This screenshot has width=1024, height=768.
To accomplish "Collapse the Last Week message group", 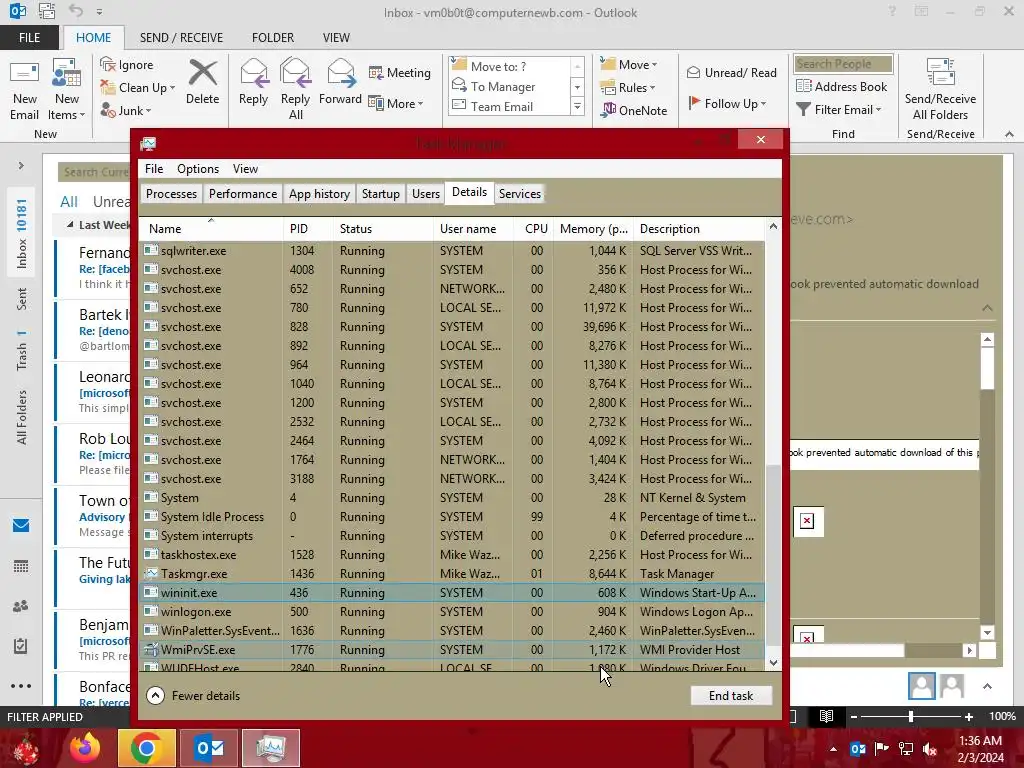I will pyautogui.click(x=70, y=225).
